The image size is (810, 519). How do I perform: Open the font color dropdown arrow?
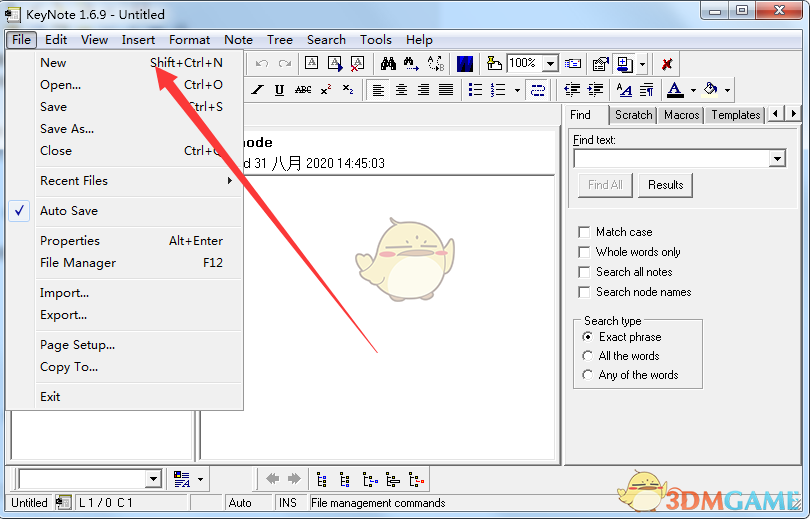point(693,90)
